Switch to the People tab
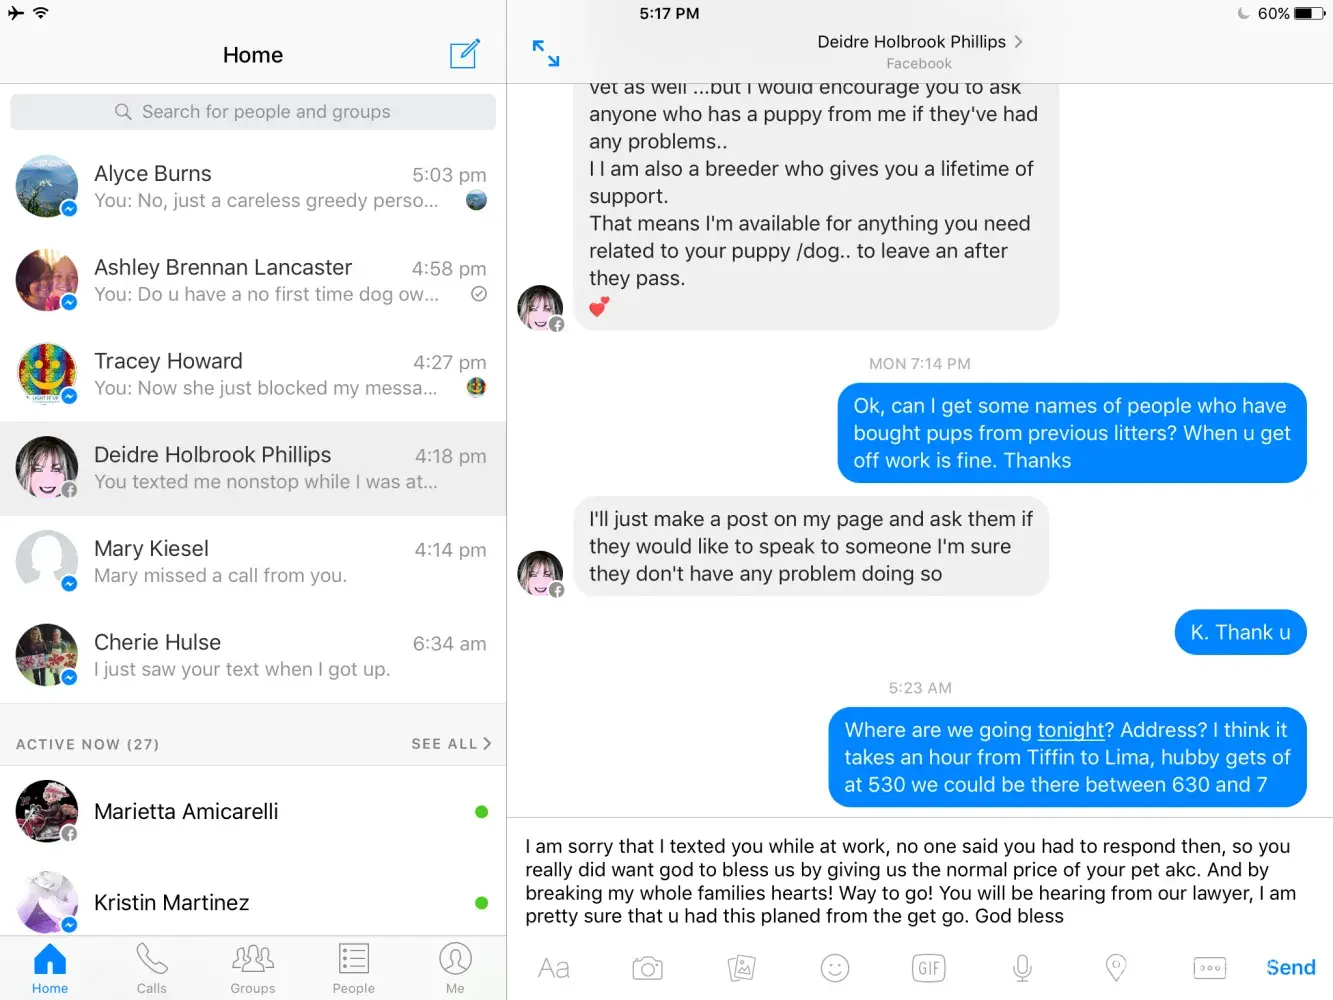Viewport: 1333px width, 1000px height. [x=354, y=968]
